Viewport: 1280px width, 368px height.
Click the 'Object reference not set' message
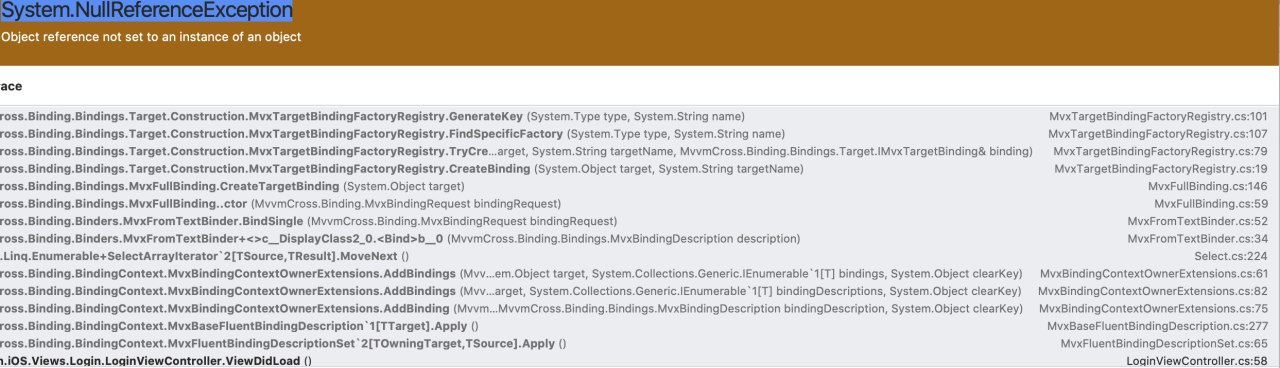point(151,37)
